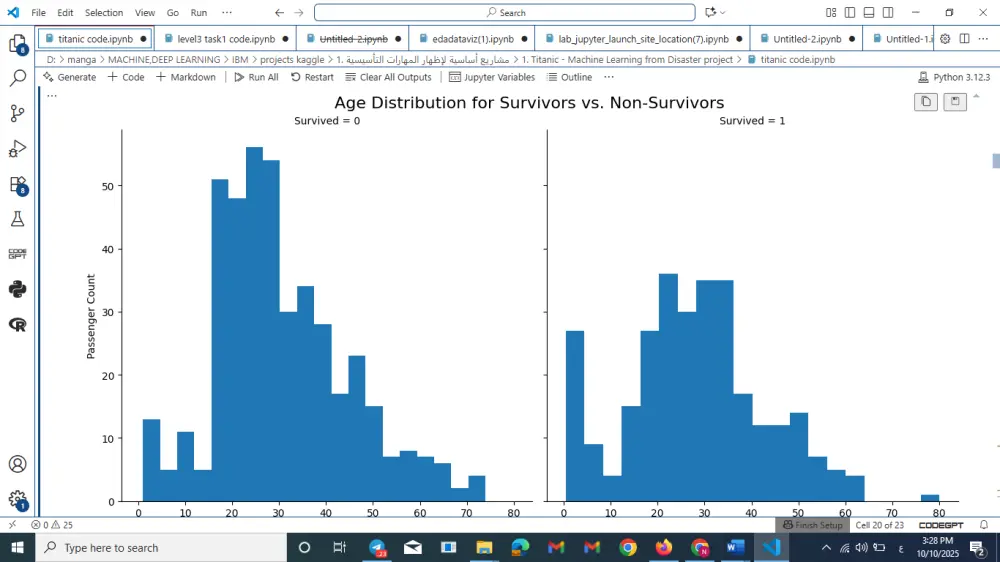Switch to 'lab_jupyter_launch_site_location(7).ipynb' tab
Screen dimensions: 1000x562
(643, 39)
